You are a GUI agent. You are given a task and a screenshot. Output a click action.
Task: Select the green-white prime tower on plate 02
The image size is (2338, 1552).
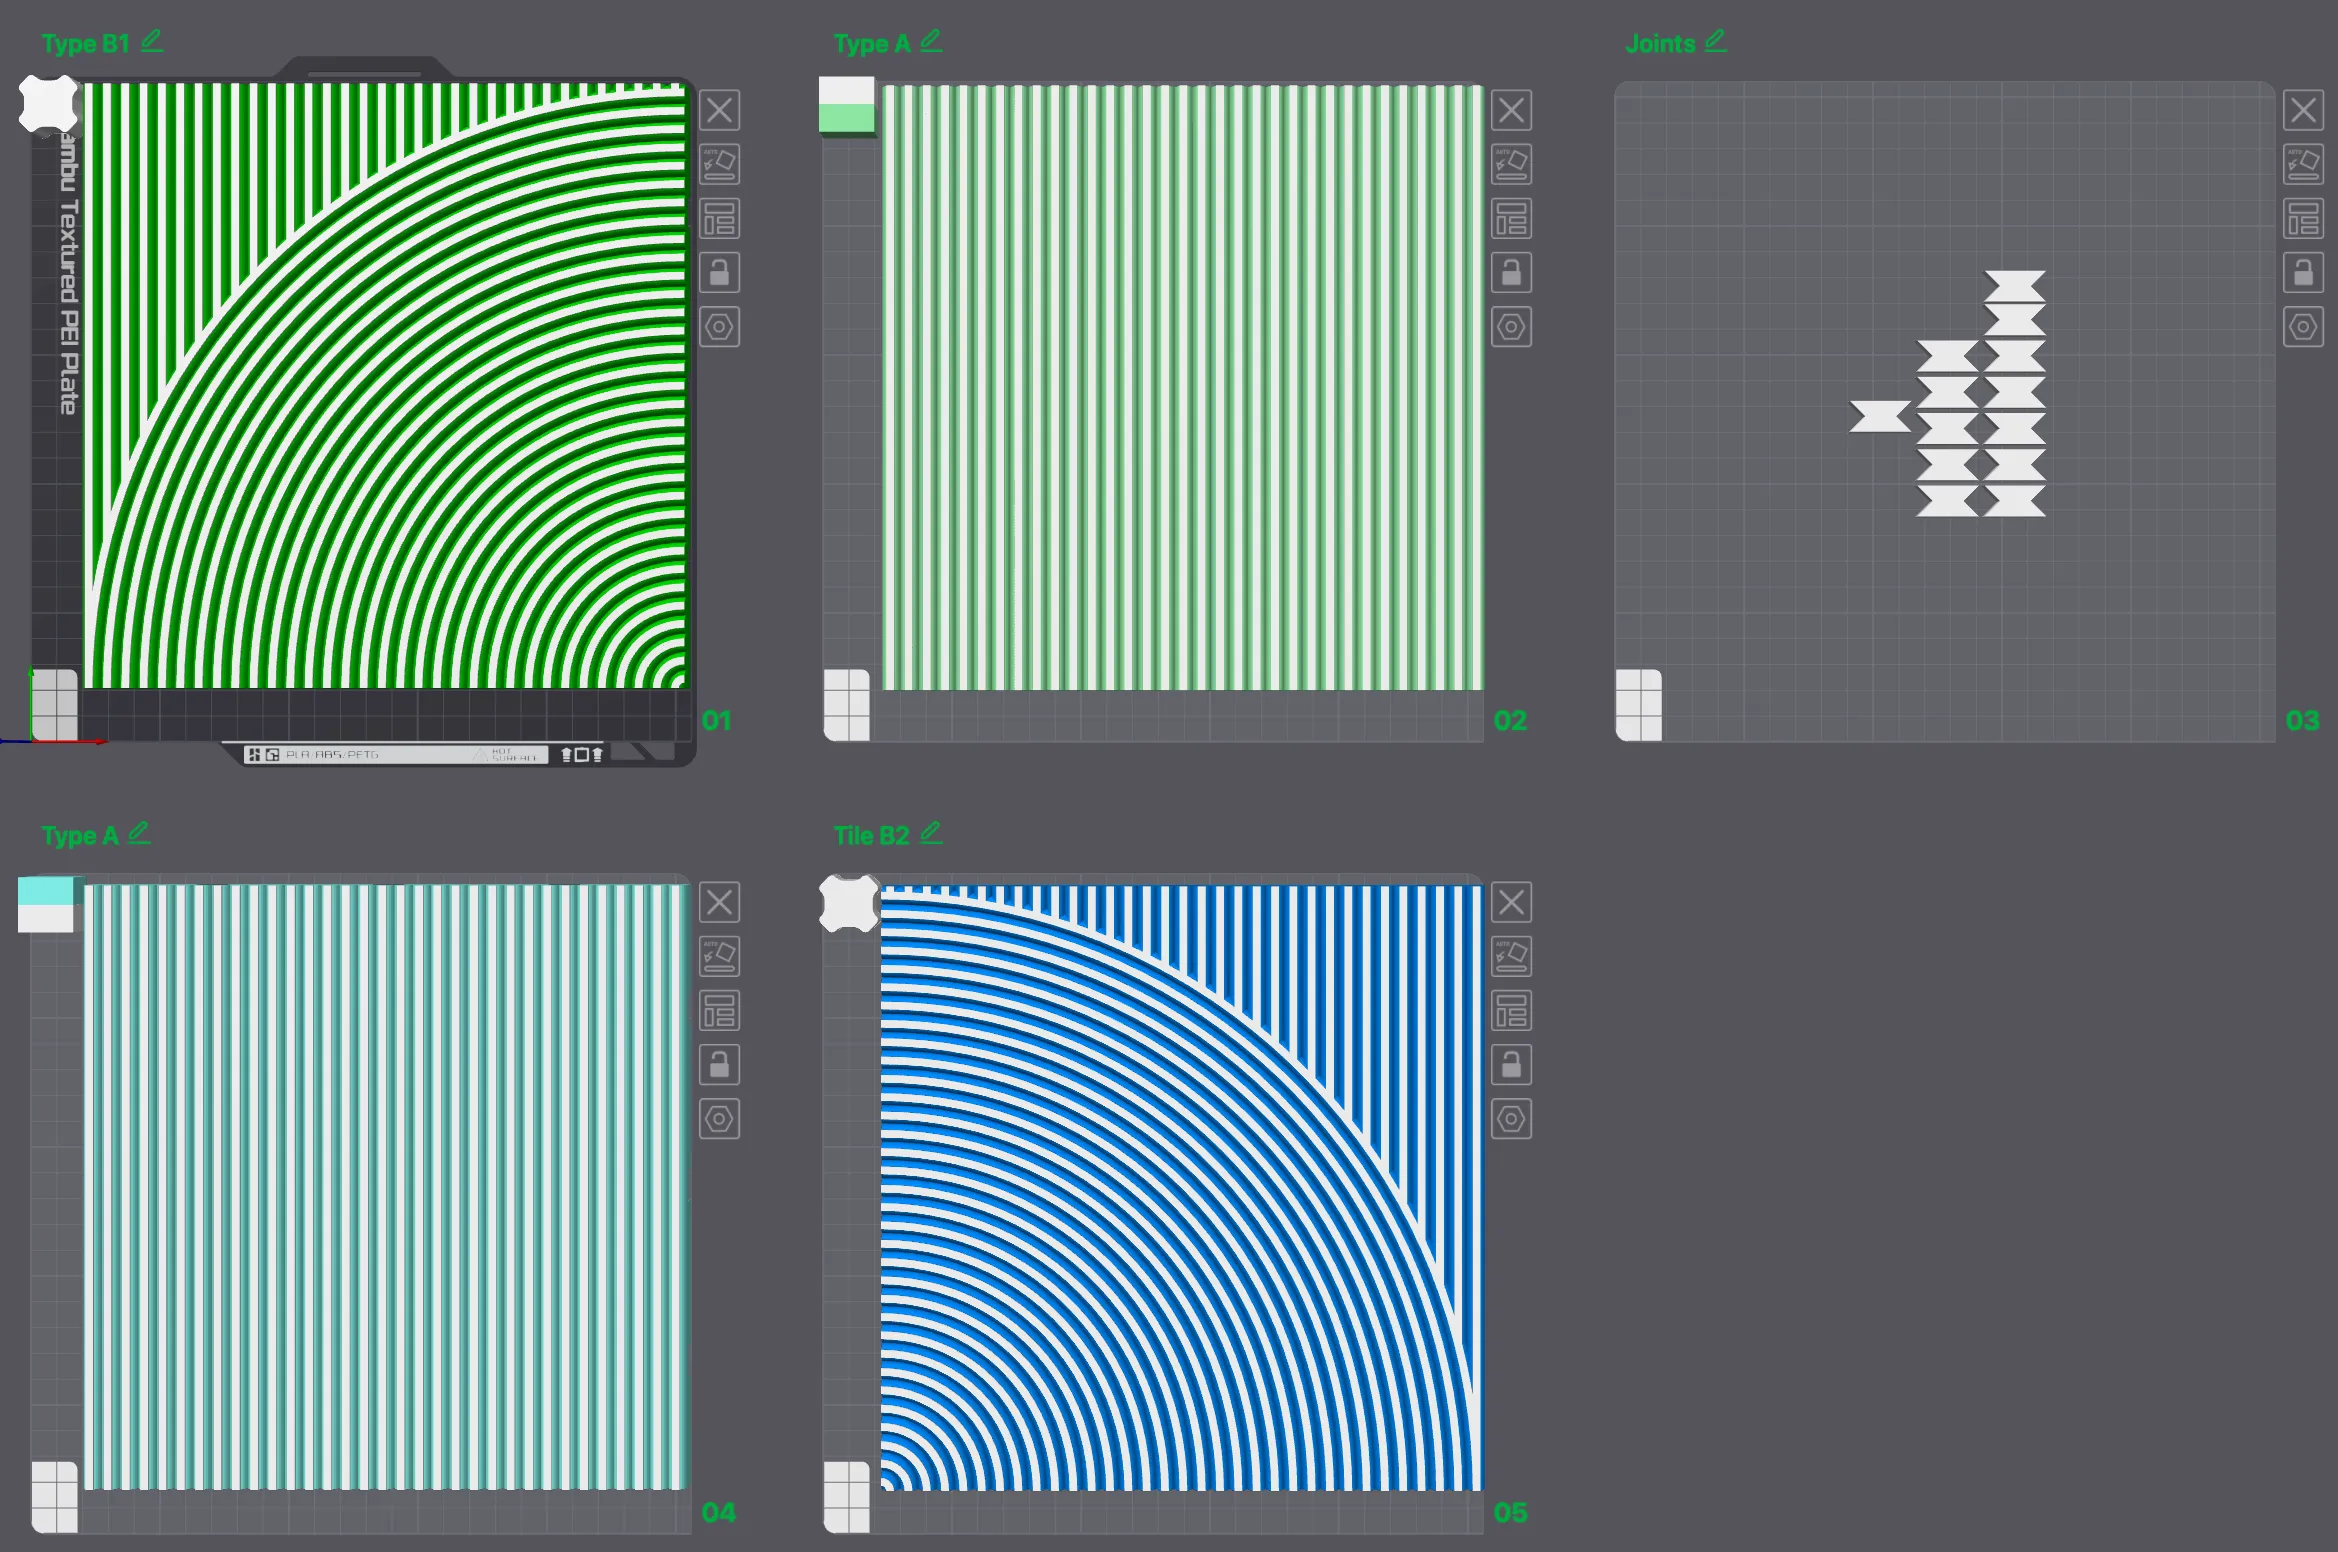(847, 106)
